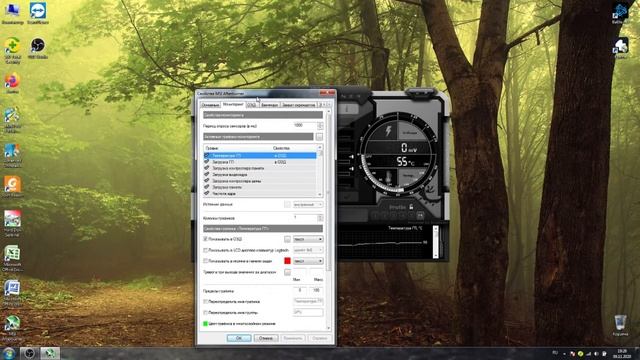The image size is (640, 360).
Task: Click the save profile icon in Afterburner
Action: tap(420, 216)
